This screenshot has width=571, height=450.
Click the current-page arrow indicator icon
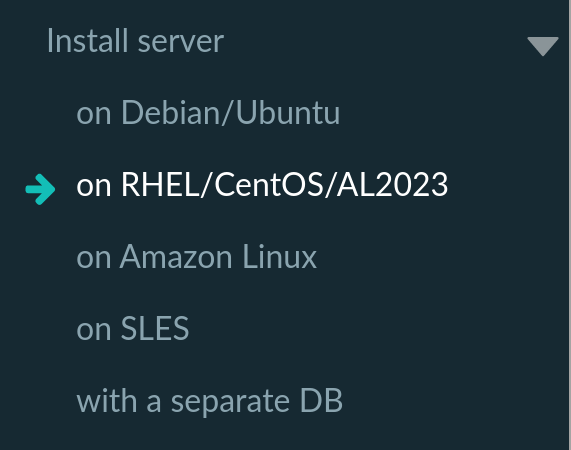pyautogui.click(x=40, y=189)
